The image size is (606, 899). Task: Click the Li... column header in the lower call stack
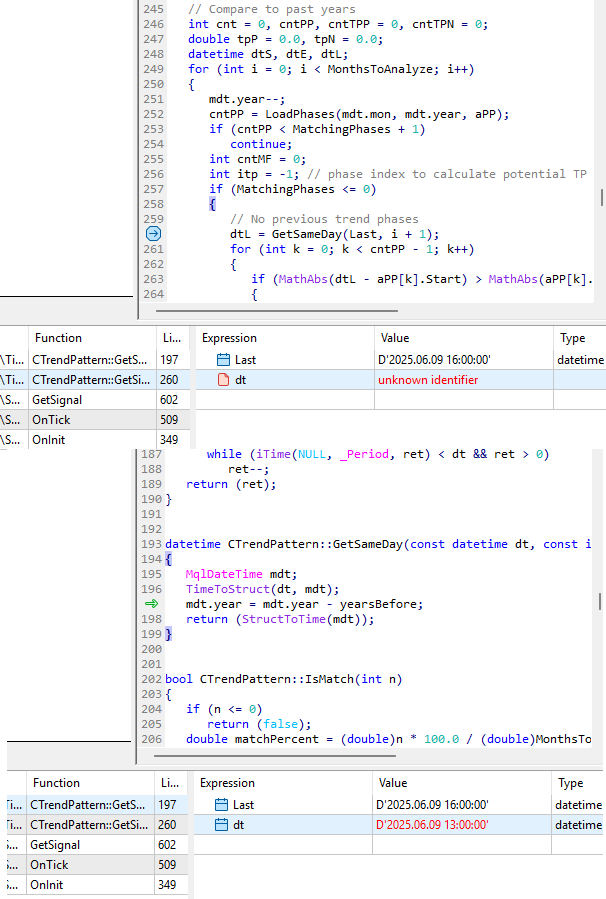coord(170,783)
